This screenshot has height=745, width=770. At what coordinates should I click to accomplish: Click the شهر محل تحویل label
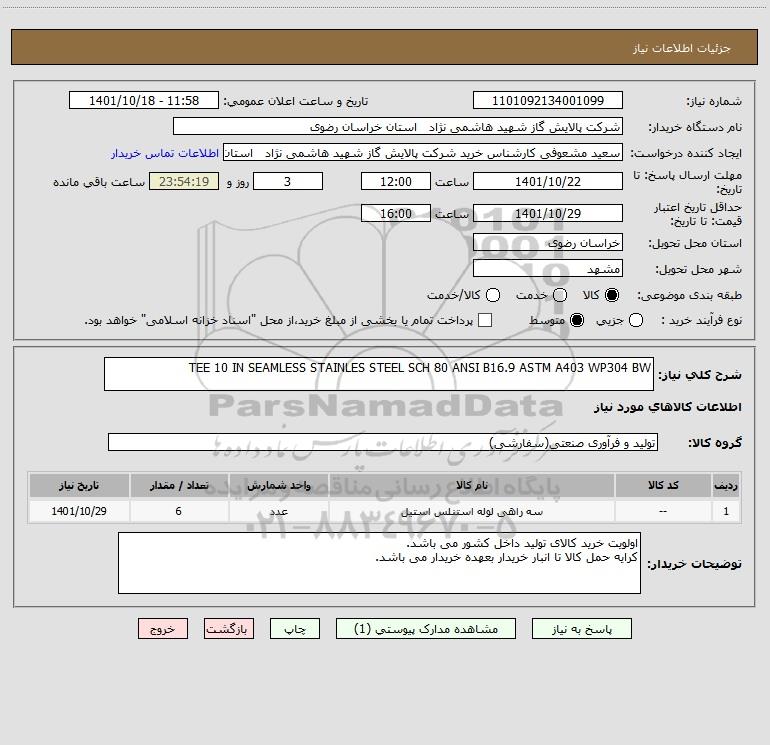pyautogui.click(x=699, y=269)
